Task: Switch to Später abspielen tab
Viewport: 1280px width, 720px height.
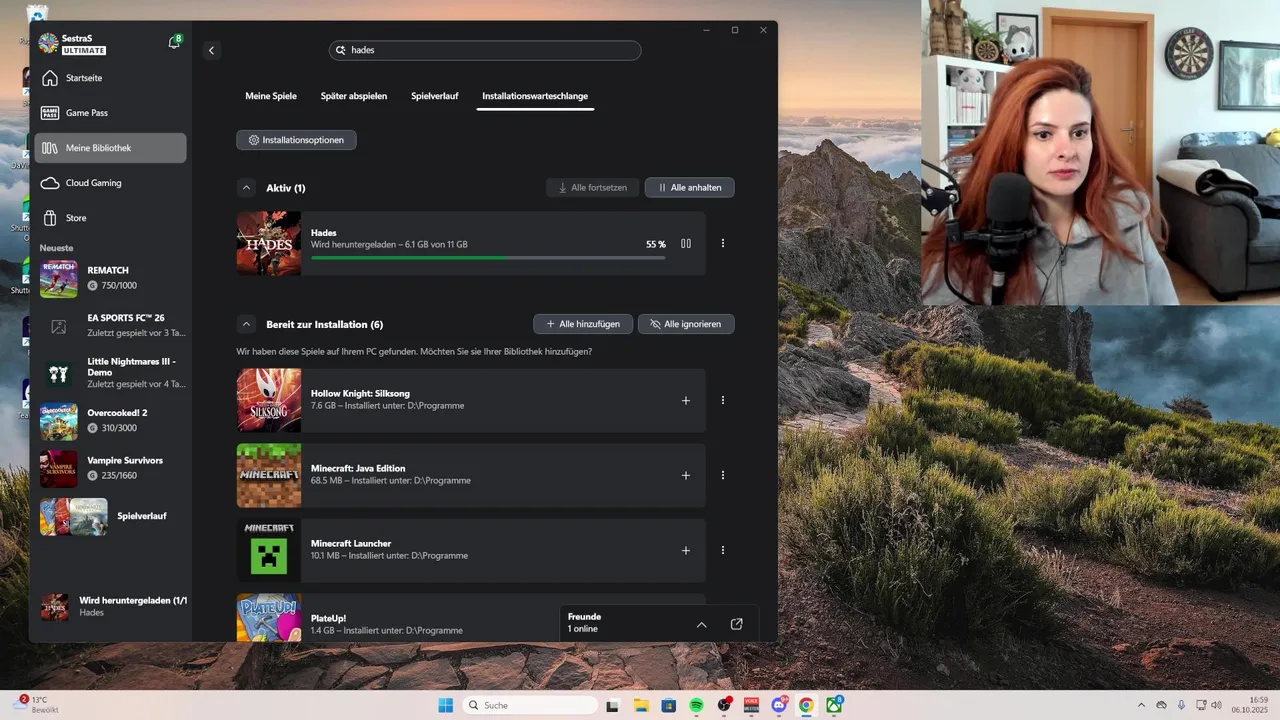Action: pos(354,96)
